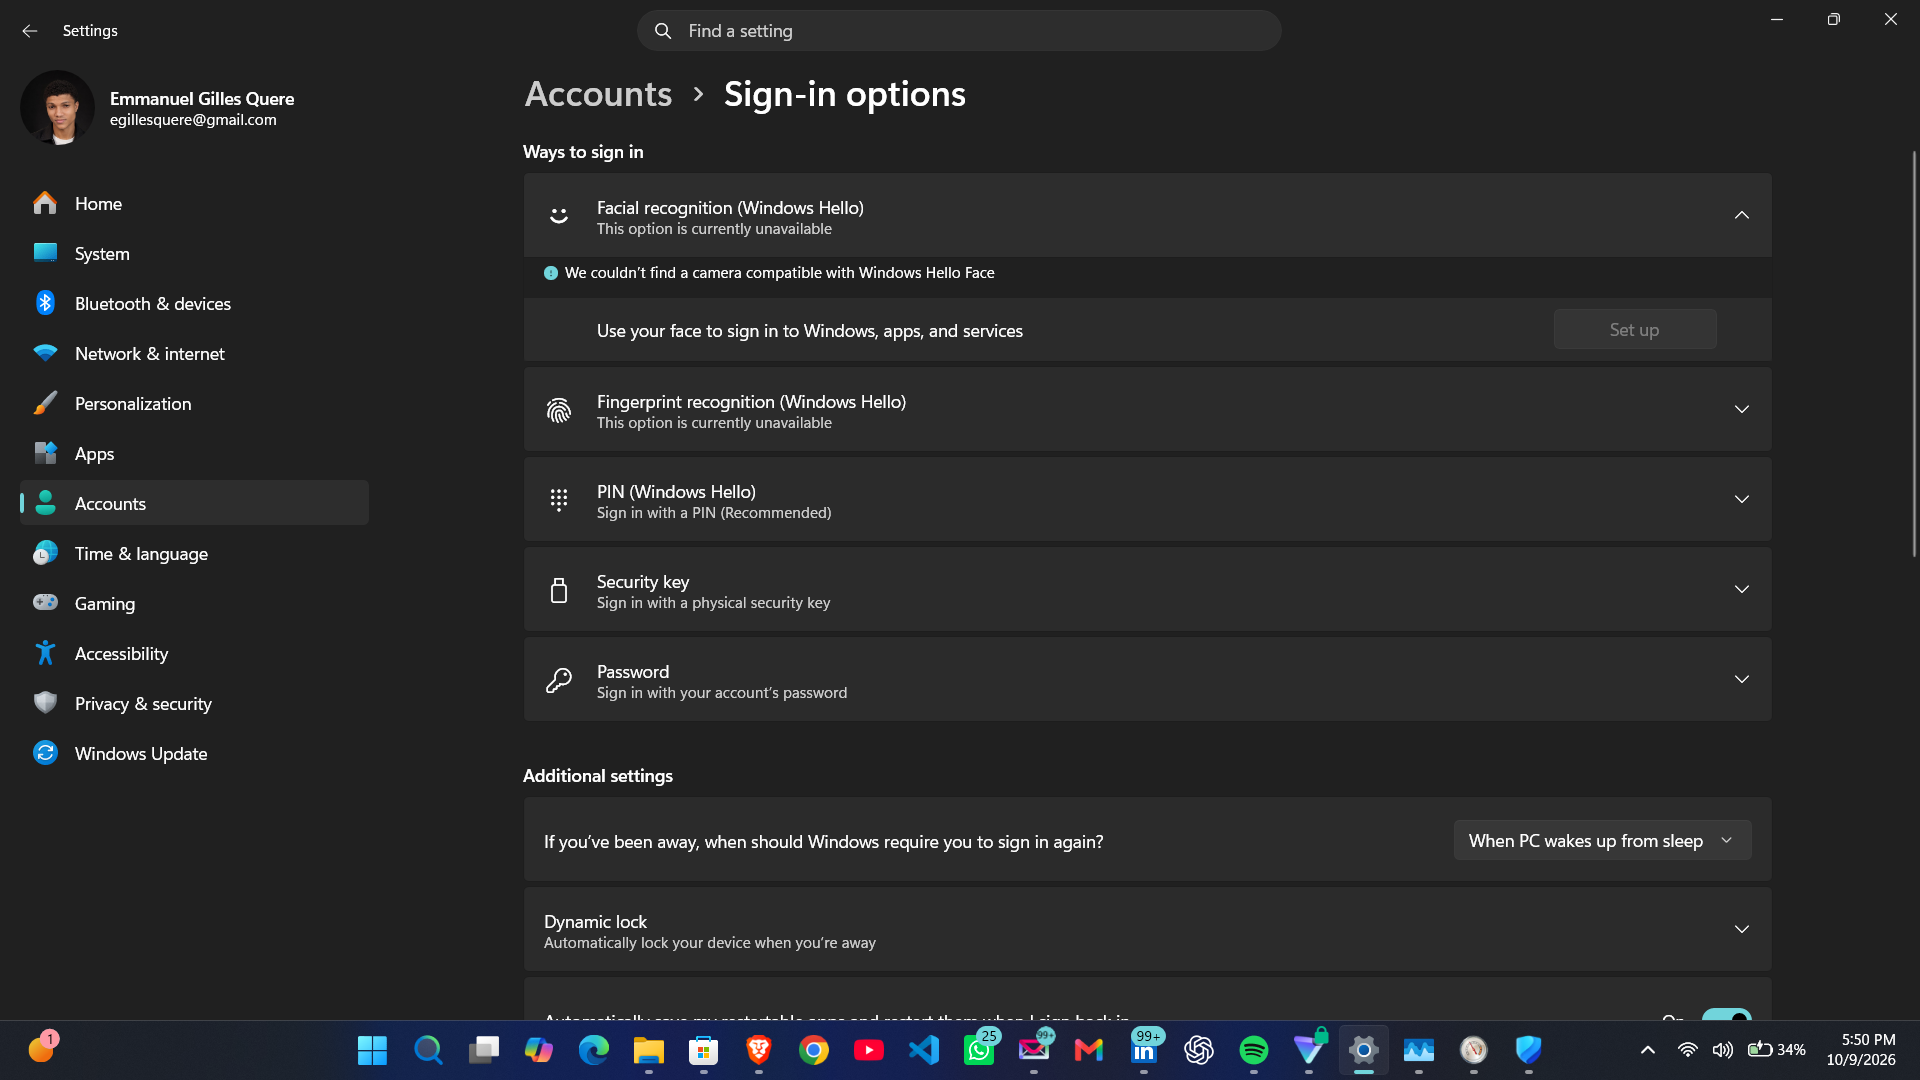
Task: Launch Copilot from the taskbar
Action: coord(539,1050)
